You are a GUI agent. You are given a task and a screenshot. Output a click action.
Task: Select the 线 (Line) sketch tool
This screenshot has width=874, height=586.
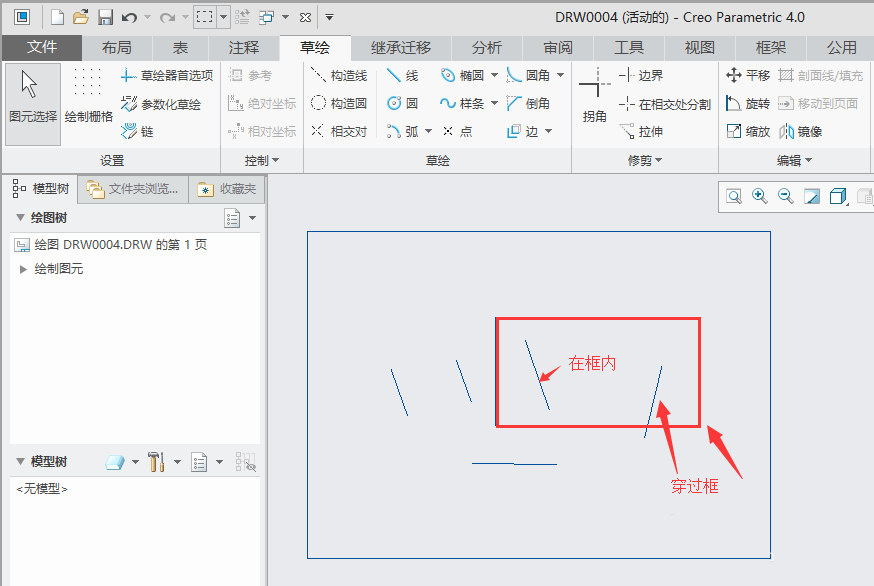[410, 75]
